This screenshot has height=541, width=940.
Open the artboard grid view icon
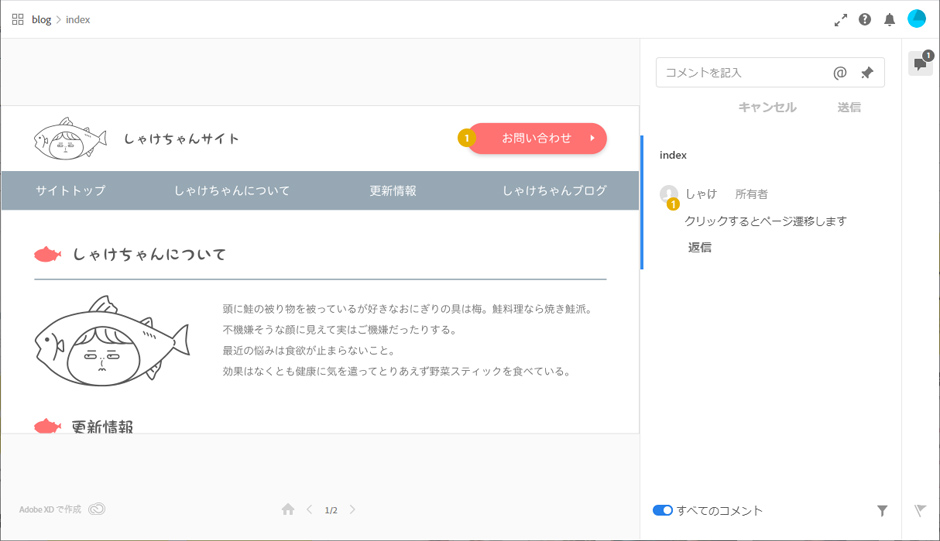18,19
